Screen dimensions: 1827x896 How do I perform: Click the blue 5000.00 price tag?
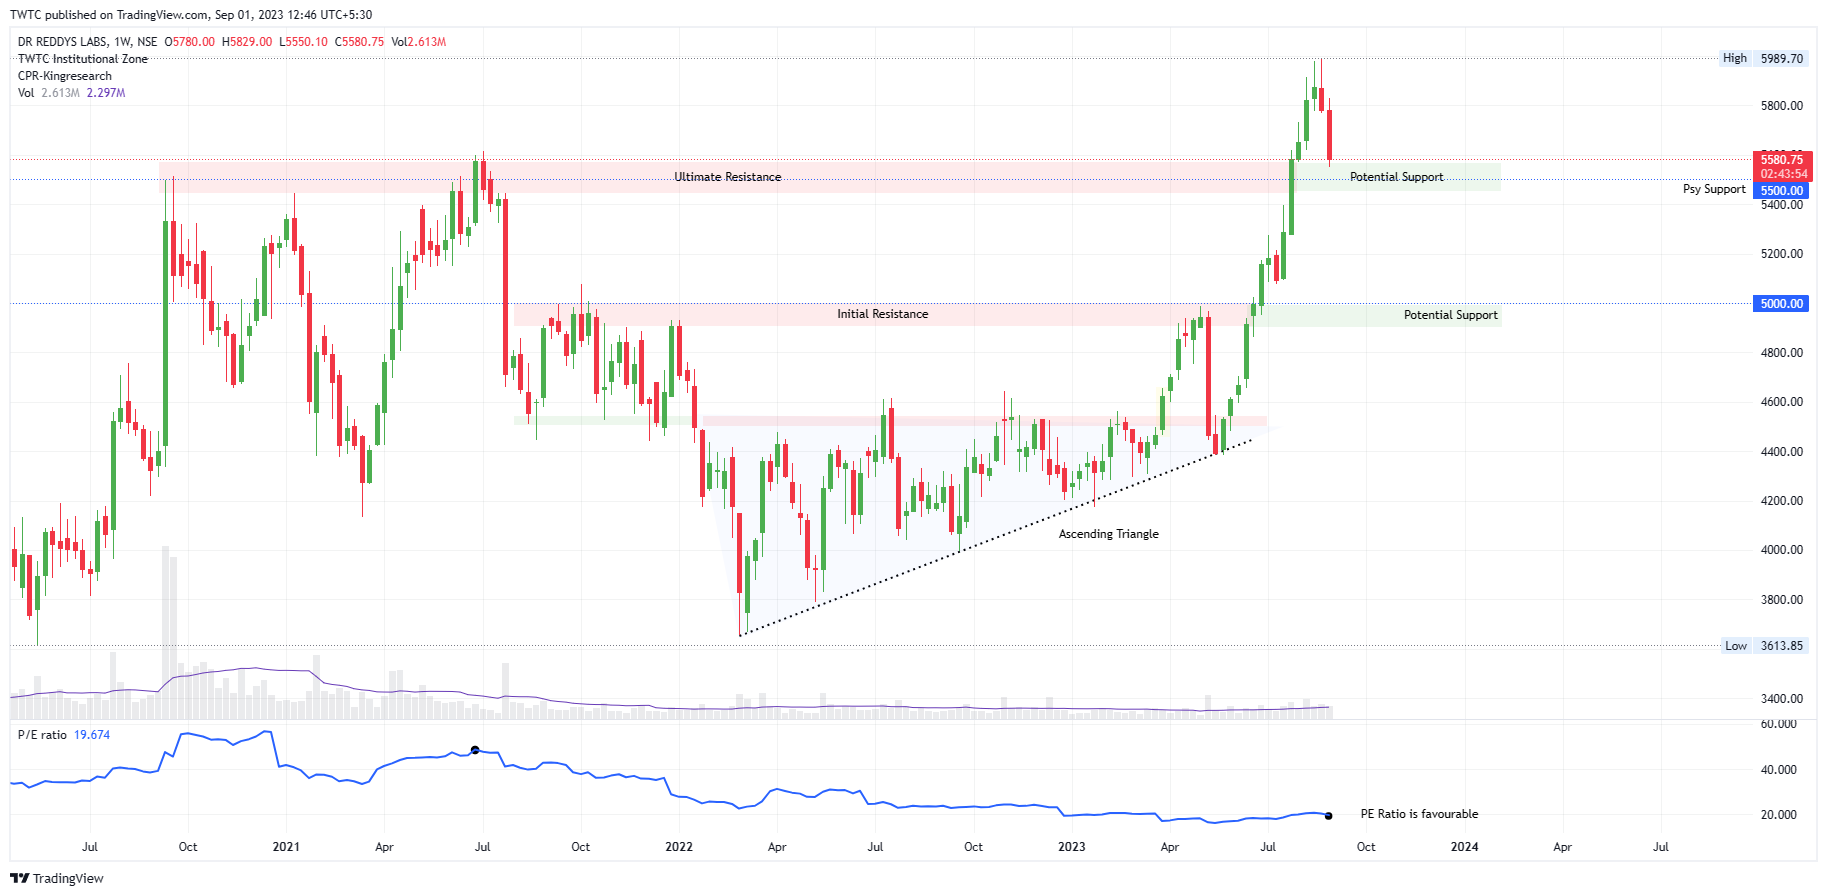[1782, 304]
